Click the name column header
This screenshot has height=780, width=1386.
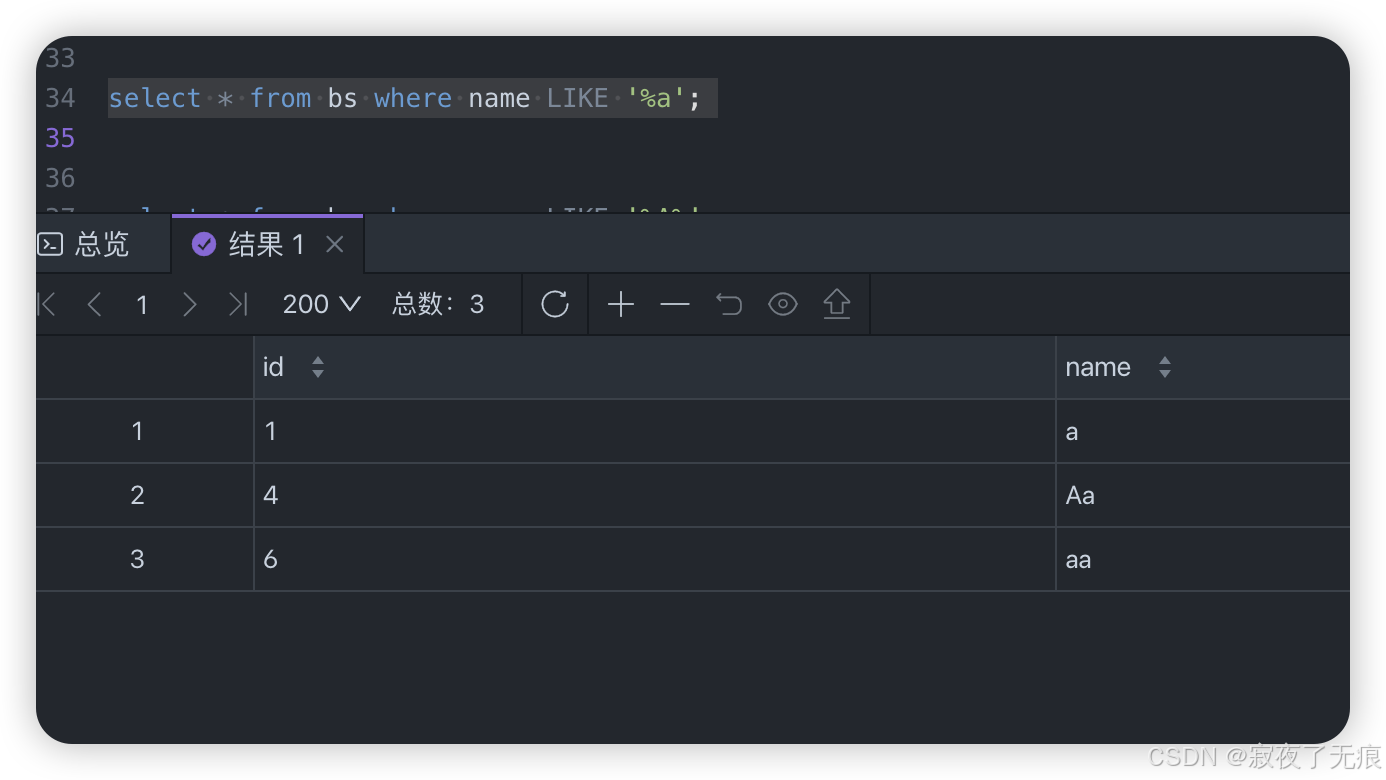(x=1203, y=367)
